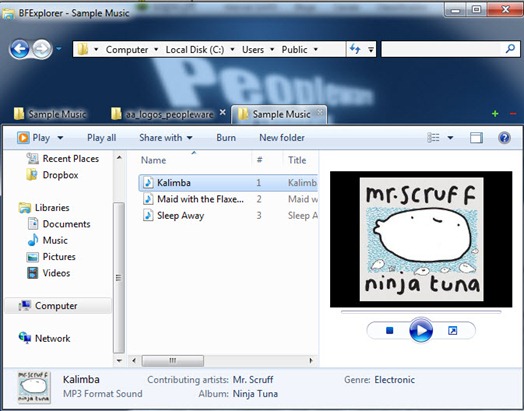
Task: Click the magnifier search icon
Action: coord(510,49)
